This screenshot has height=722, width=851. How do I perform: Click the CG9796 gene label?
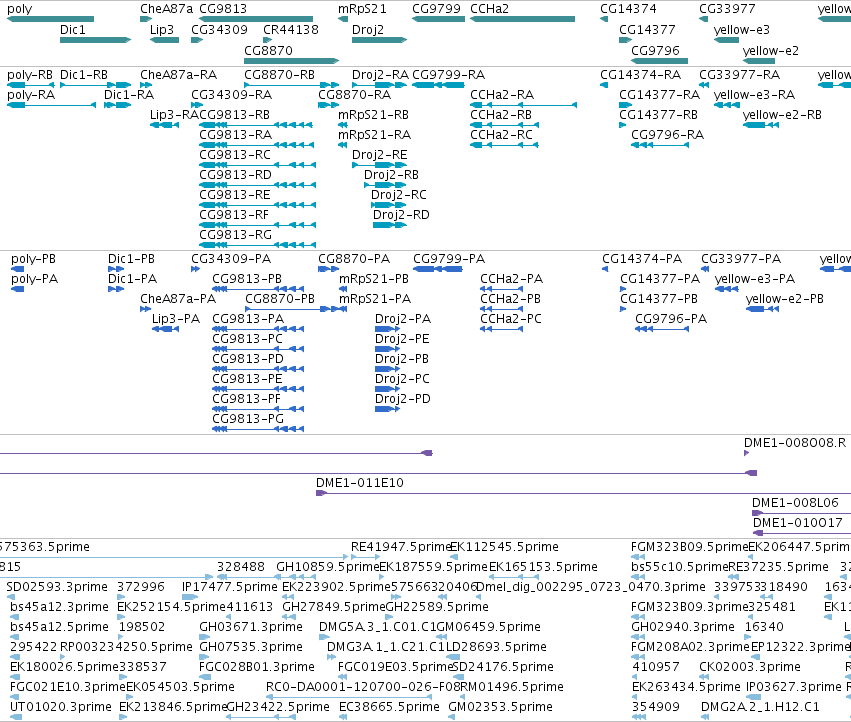(655, 50)
